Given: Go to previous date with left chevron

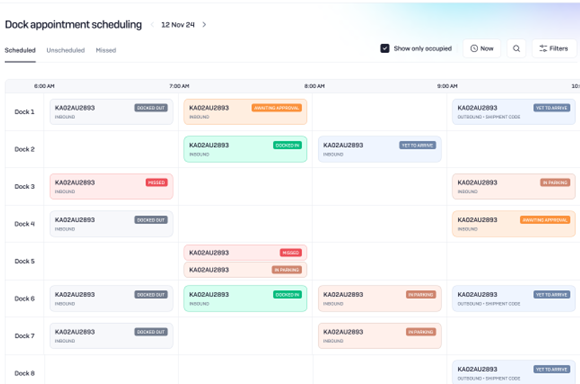Looking at the screenshot, I should [x=152, y=25].
